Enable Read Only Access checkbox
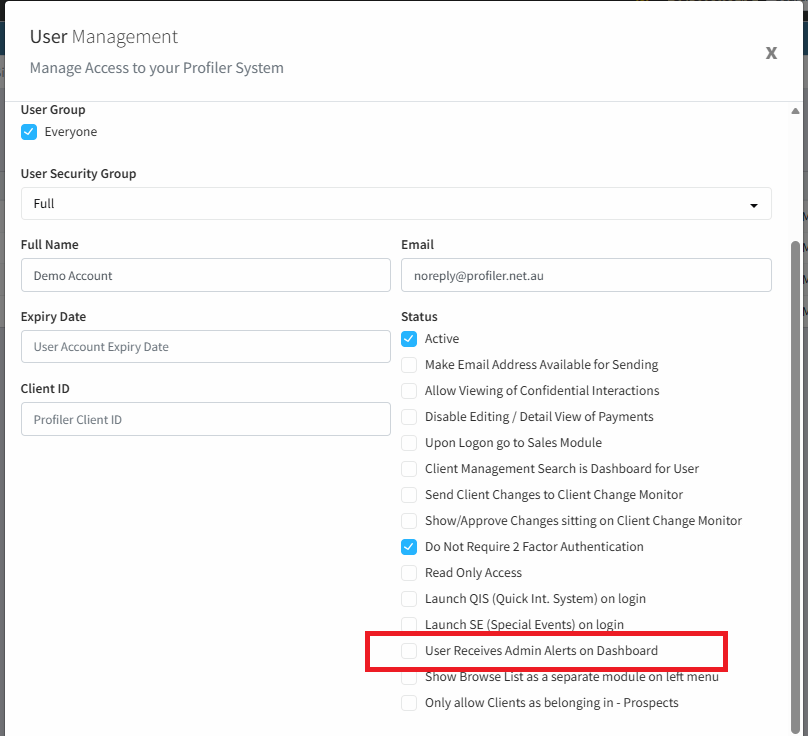The width and height of the screenshot is (808, 736). (x=409, y=573)
